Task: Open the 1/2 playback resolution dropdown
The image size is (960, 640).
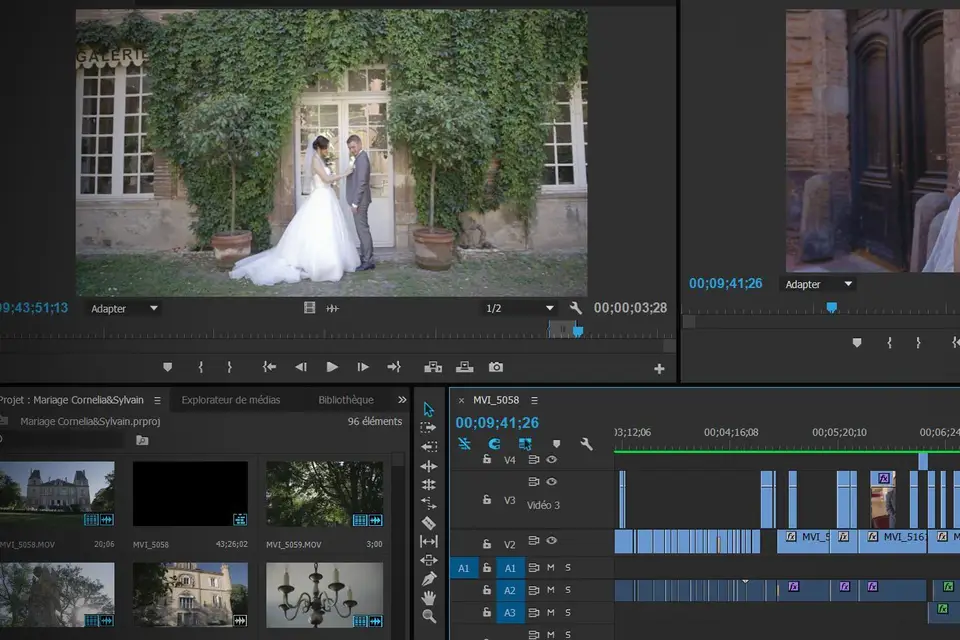Action: [519, 309]
